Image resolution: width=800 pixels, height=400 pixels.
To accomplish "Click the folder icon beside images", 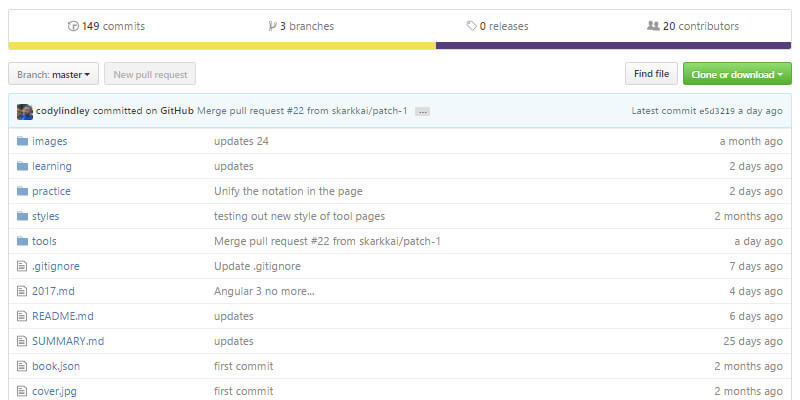I will click(x=23, y=141).
